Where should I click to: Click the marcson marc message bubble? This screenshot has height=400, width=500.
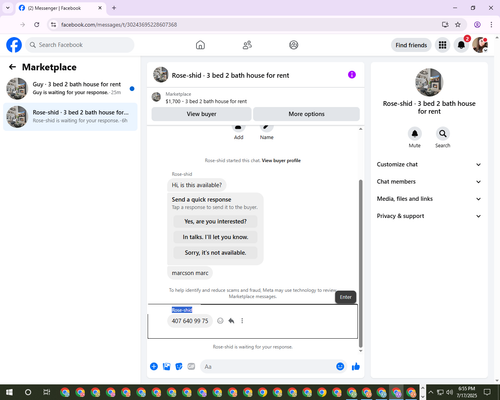pyautogui.click(x=190, y=273)
